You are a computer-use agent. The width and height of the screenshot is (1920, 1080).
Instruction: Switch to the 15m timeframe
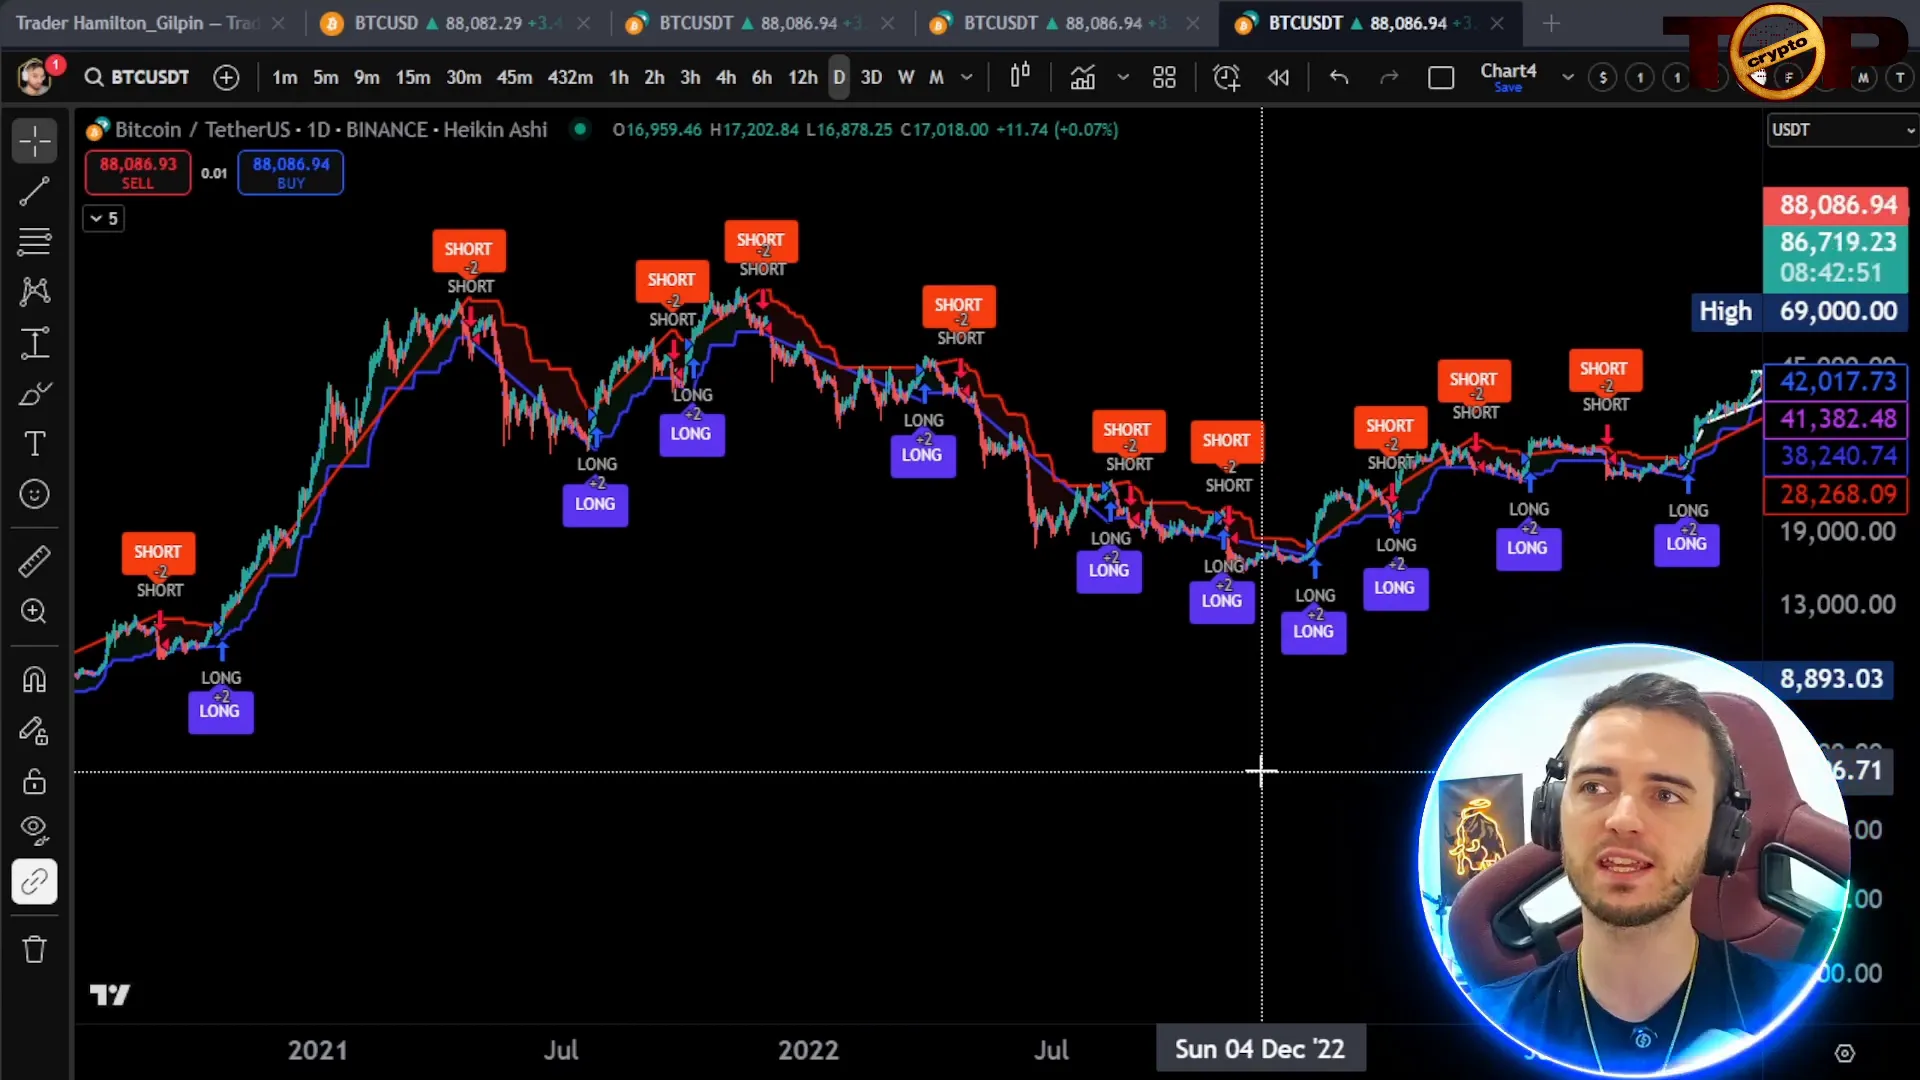pos(412,77)
